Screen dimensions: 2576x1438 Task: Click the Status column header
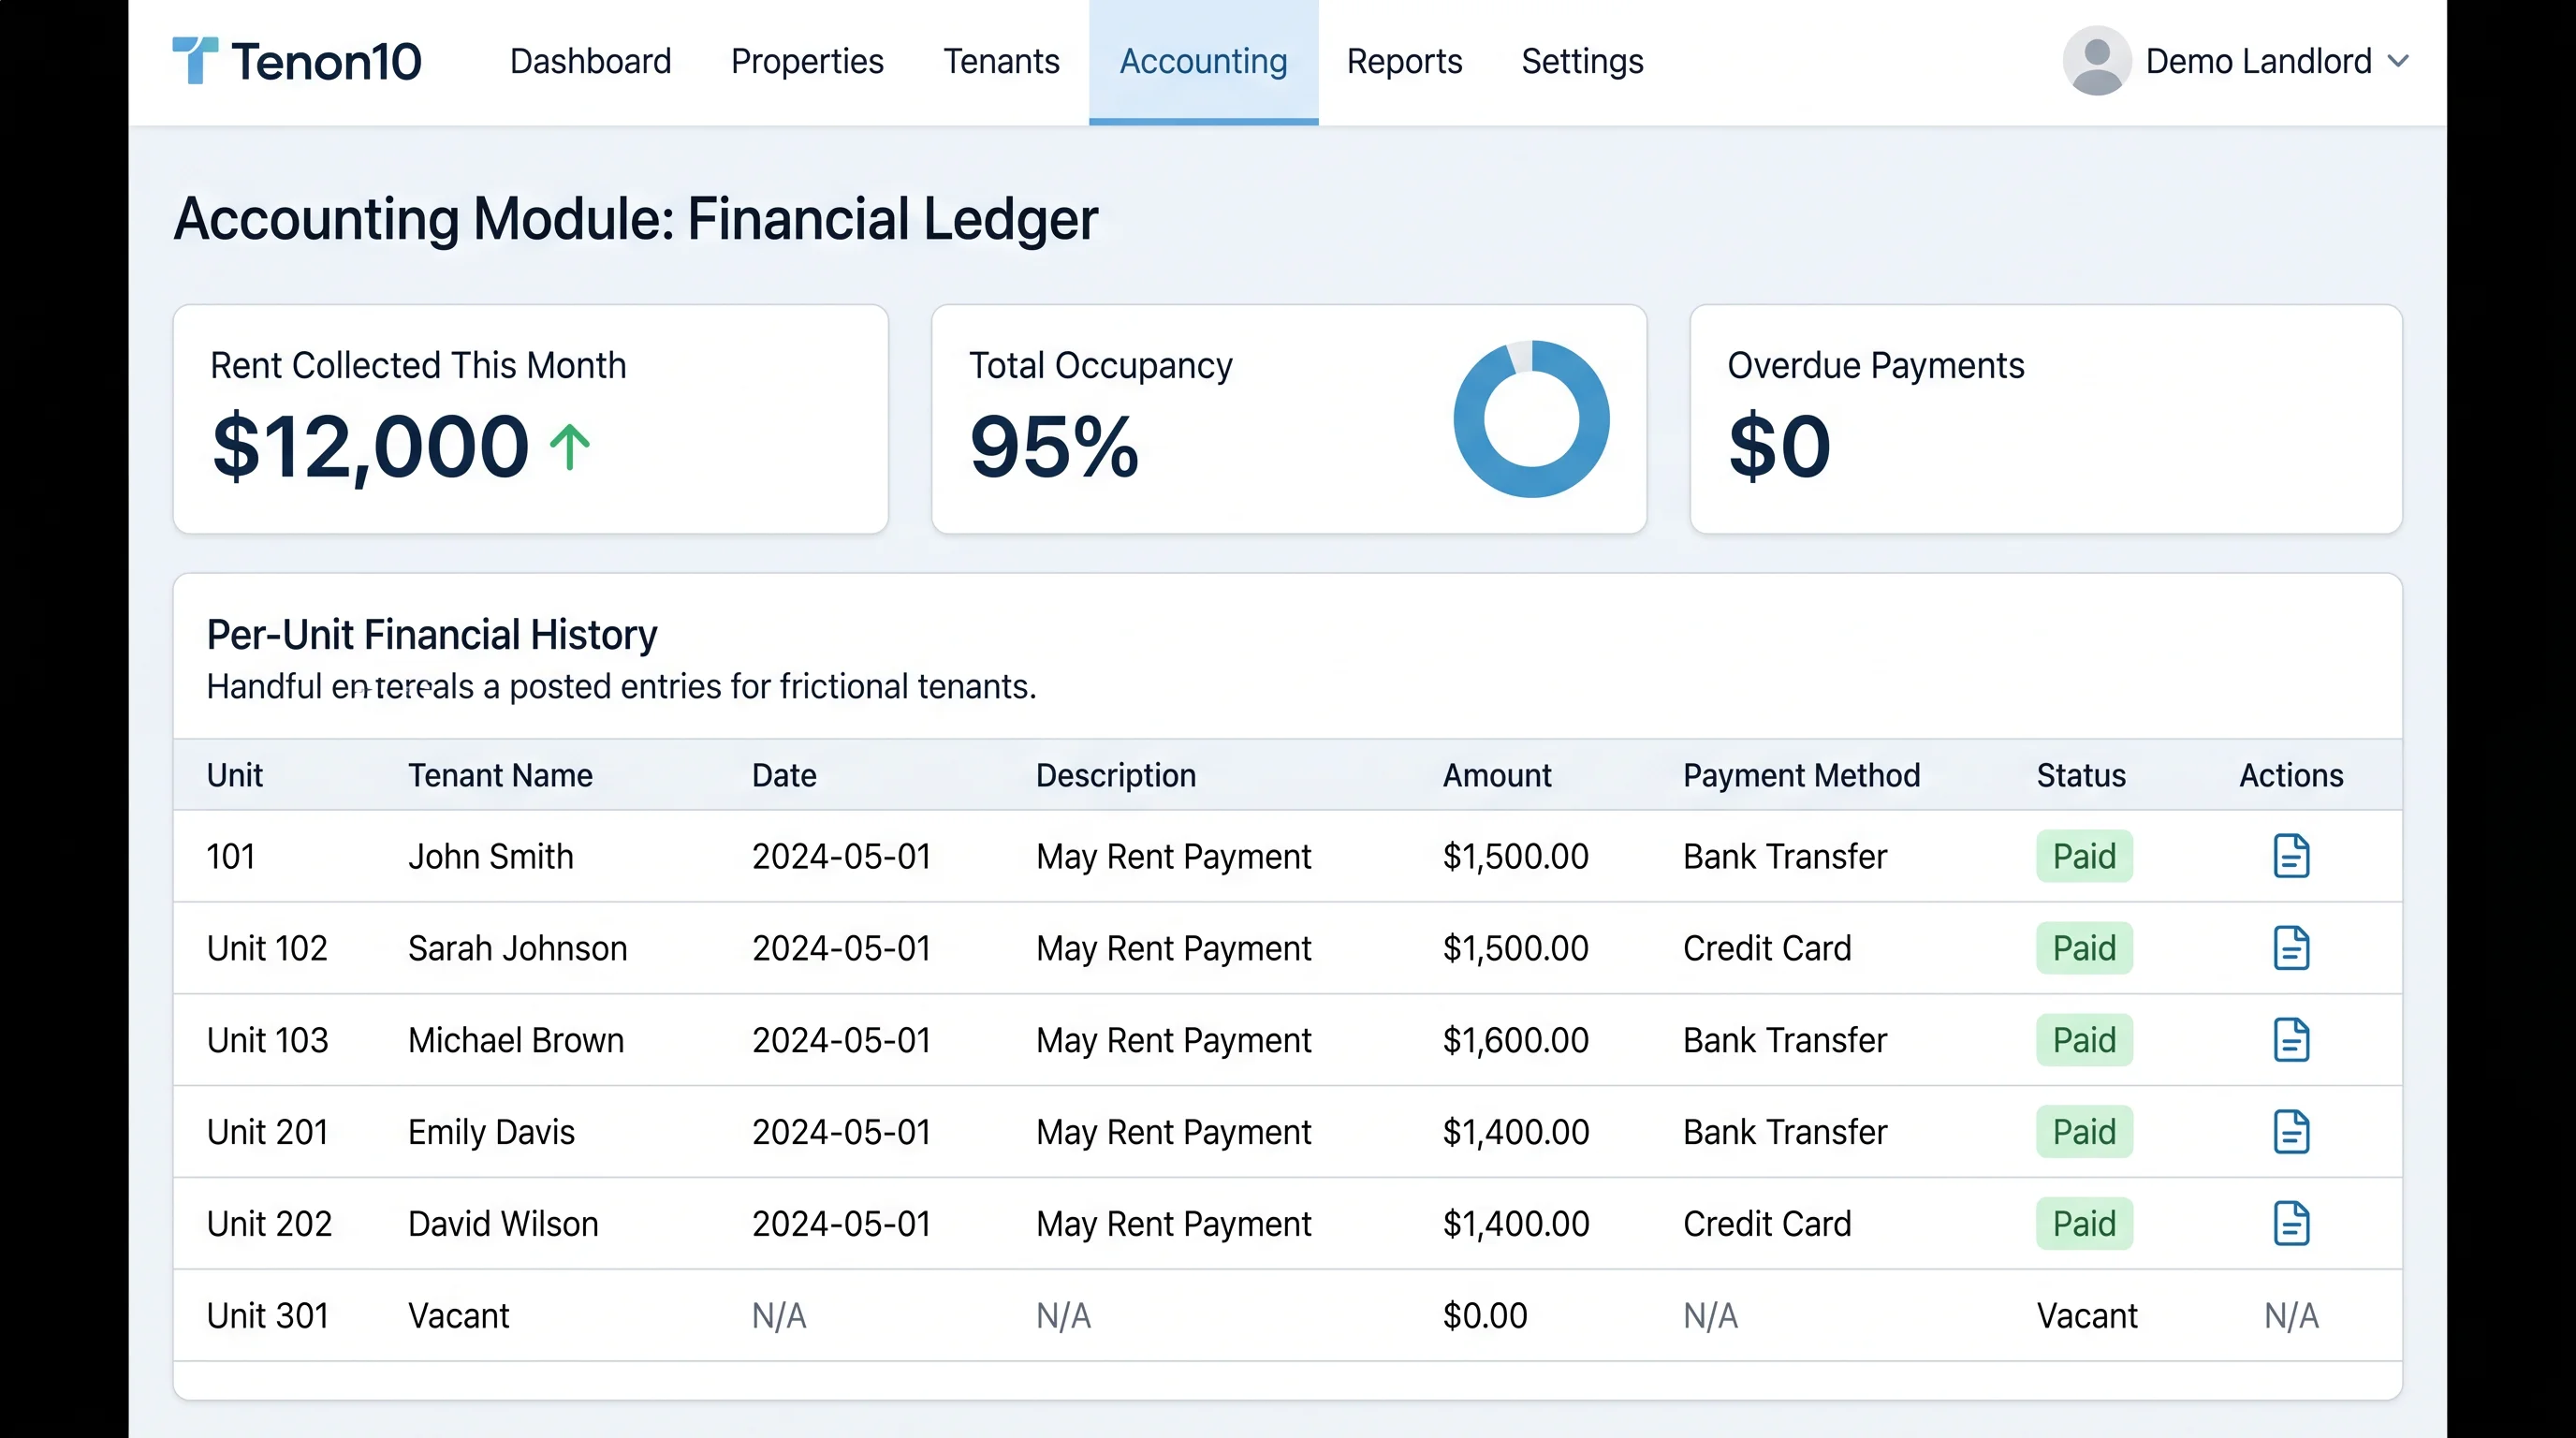pos(2081,775)
